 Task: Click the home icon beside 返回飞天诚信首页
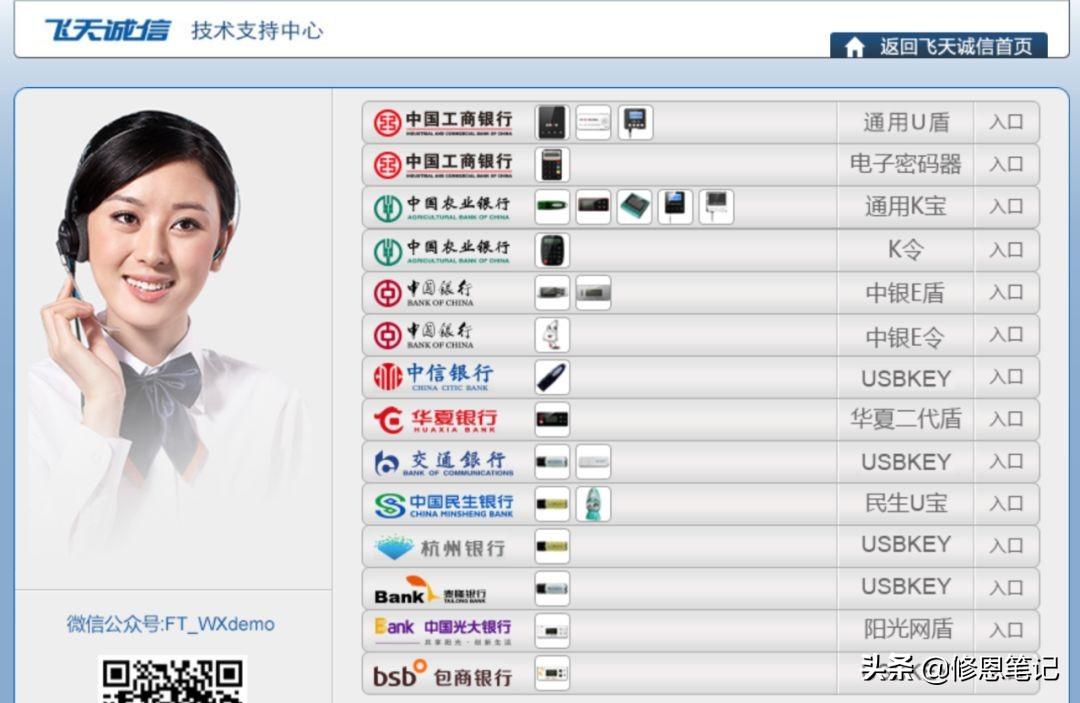pyautogui.click(x=855, y=46)
